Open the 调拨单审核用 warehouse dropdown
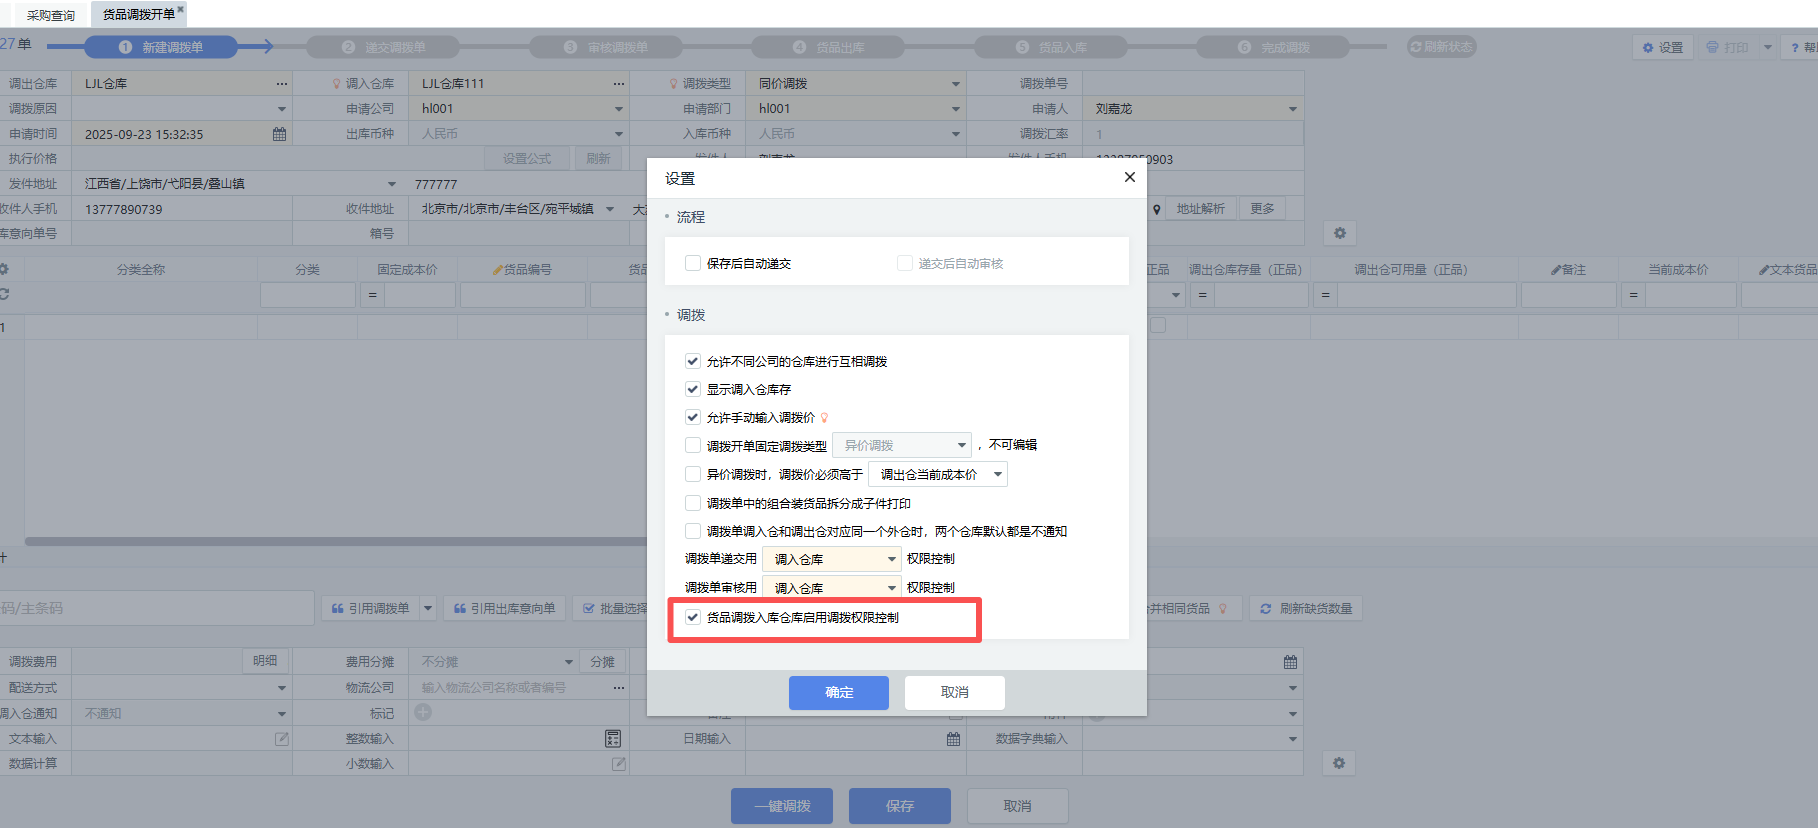 891,588
